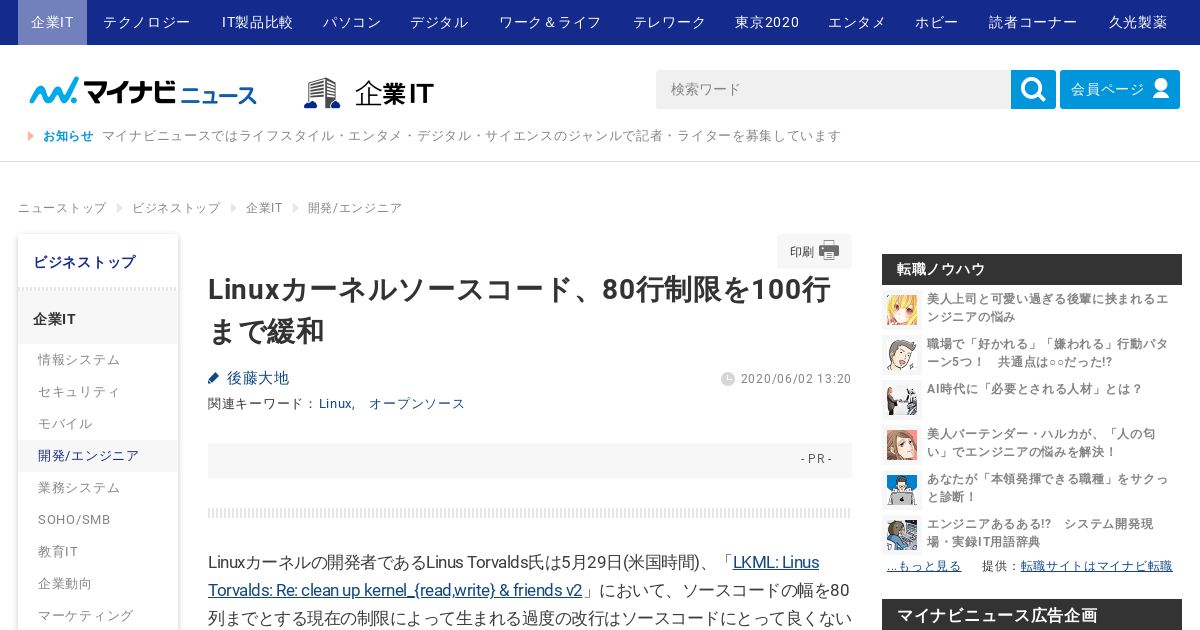Open thumbnail of 職場で「好かれる」「嫌われる」 article
The height and width of the screenshot is (630, 1200).
coord(902,354)
